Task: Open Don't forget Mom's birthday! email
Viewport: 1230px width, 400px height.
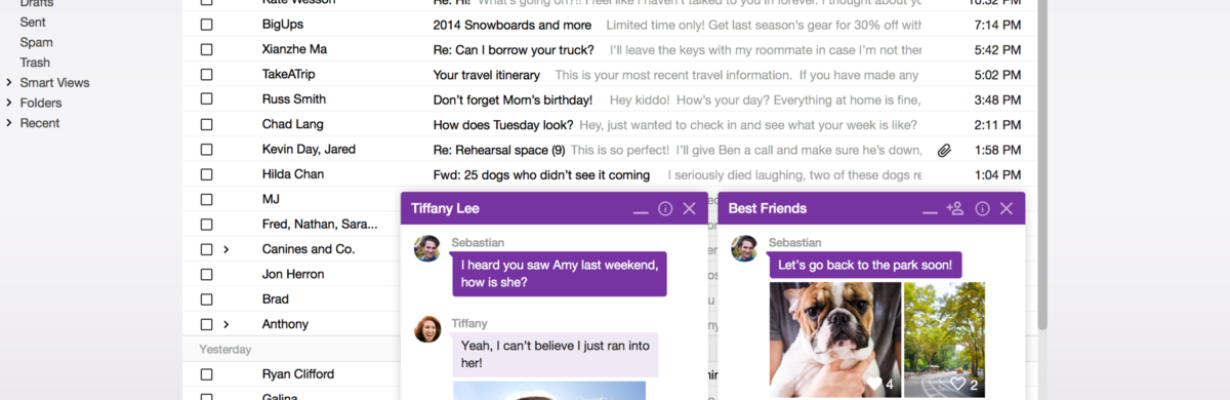Action: point(513,100)
